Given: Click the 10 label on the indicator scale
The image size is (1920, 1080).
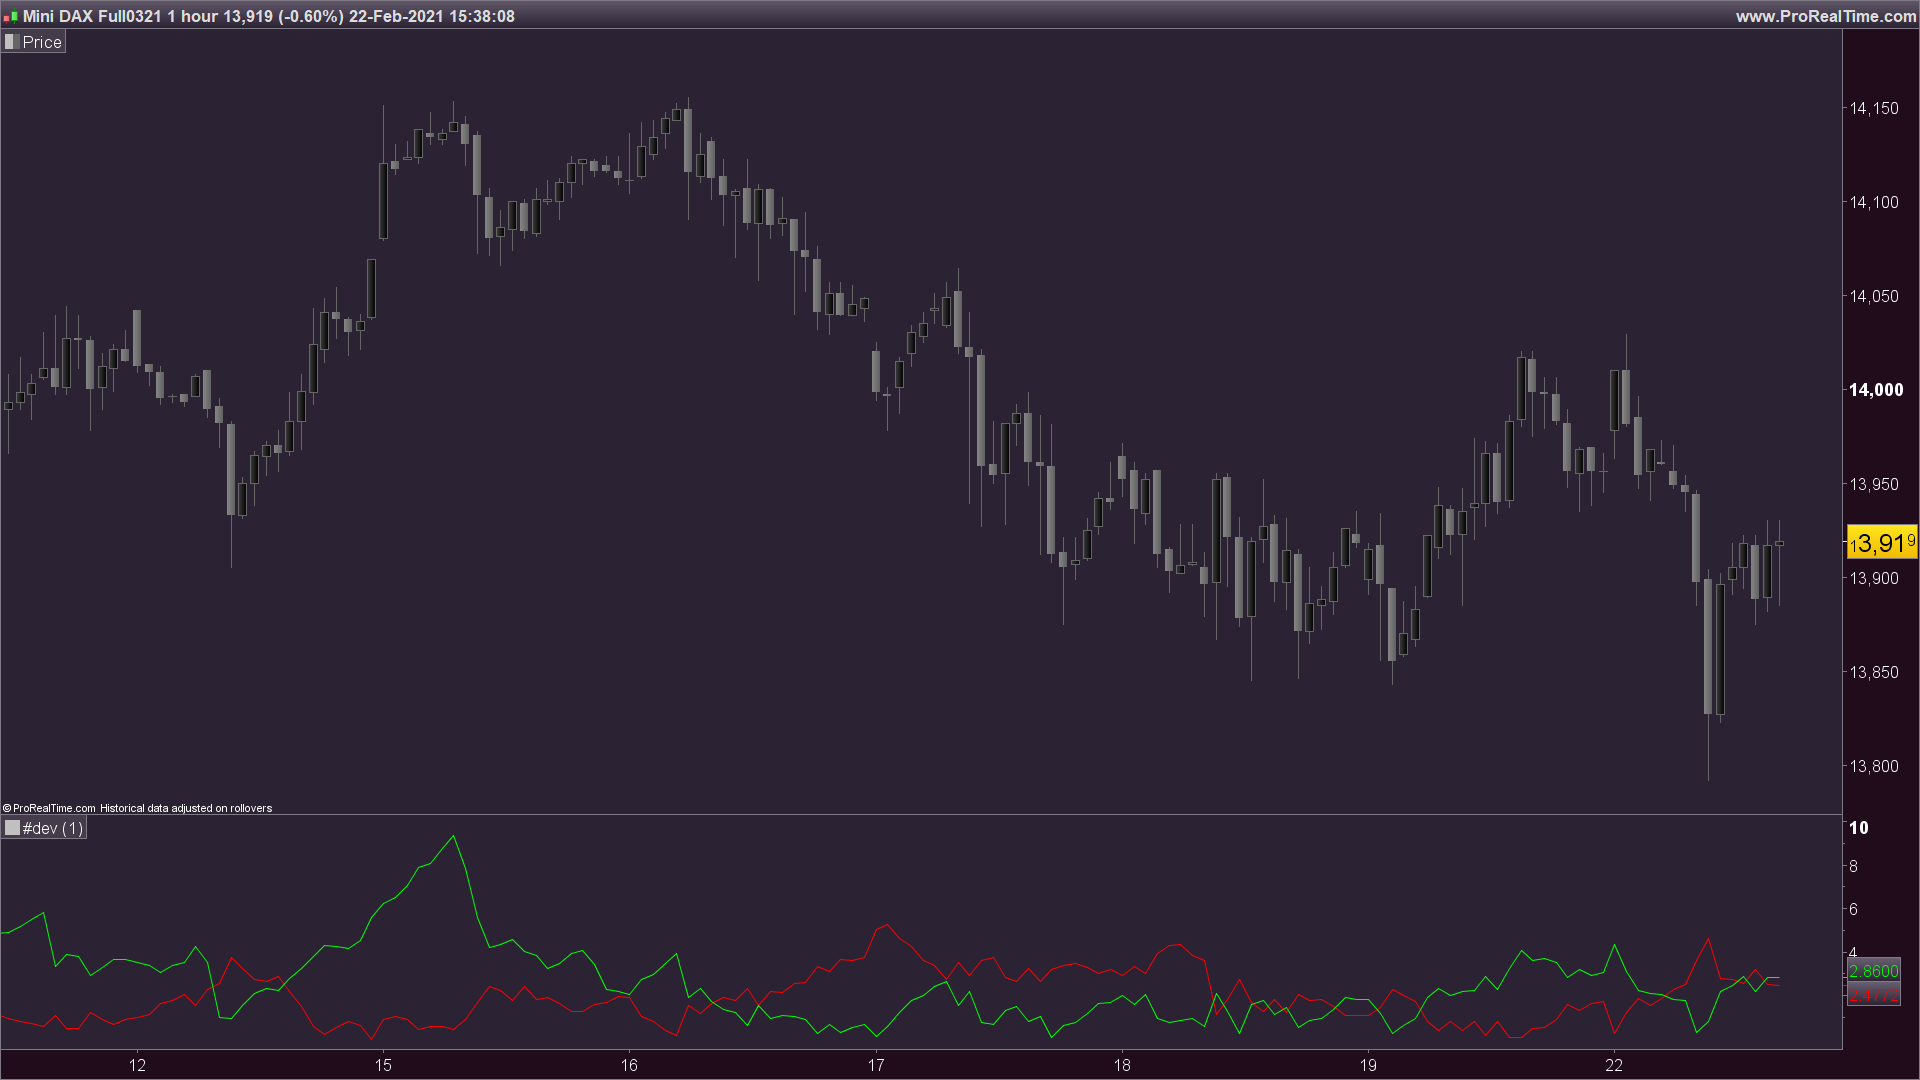Looking at the screenshot, I should [x=1859, y=828].
